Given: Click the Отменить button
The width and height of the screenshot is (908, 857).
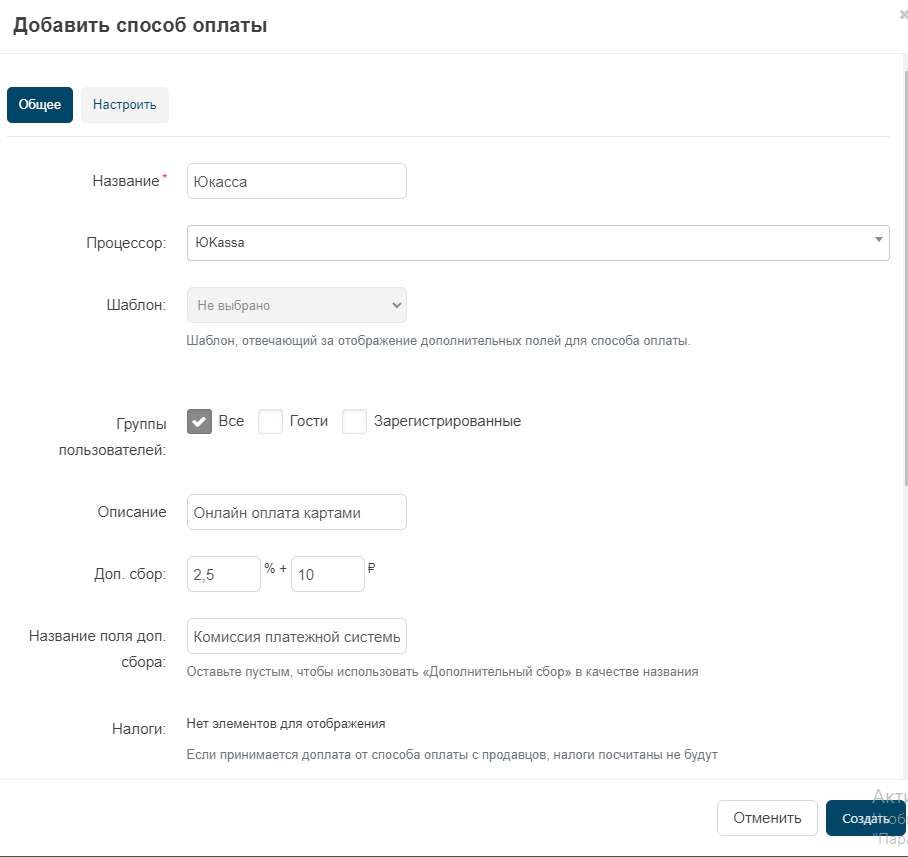Looking at the screenshot, I should [x=767, y=818].
